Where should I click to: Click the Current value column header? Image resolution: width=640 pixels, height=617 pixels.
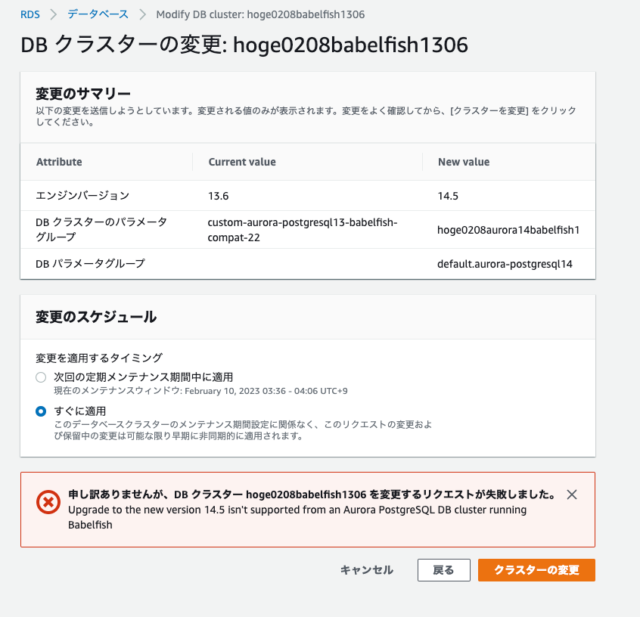tap(242, 162)
